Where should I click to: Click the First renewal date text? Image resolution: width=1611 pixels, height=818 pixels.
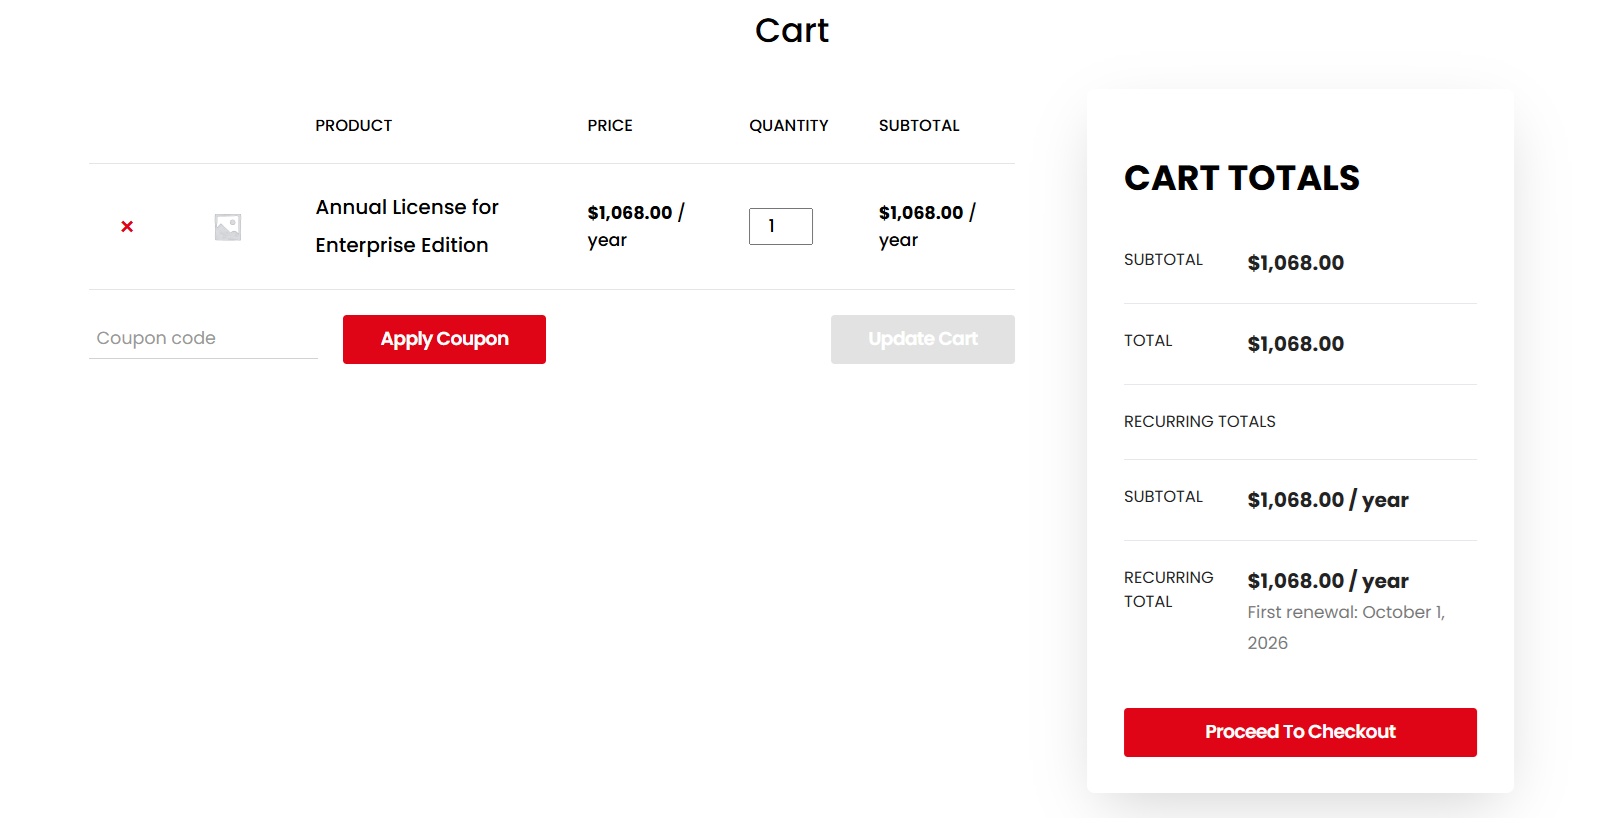(x=1345, y=627)
